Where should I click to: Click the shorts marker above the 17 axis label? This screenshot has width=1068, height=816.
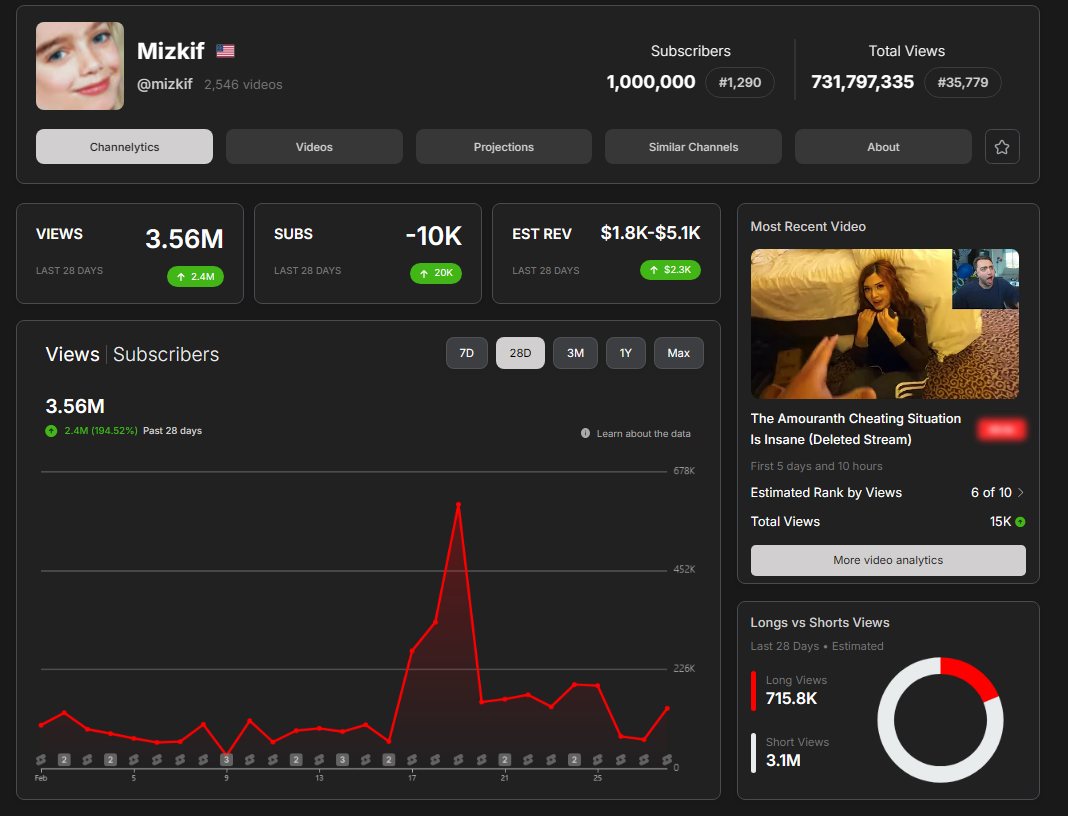pos(411,759)
